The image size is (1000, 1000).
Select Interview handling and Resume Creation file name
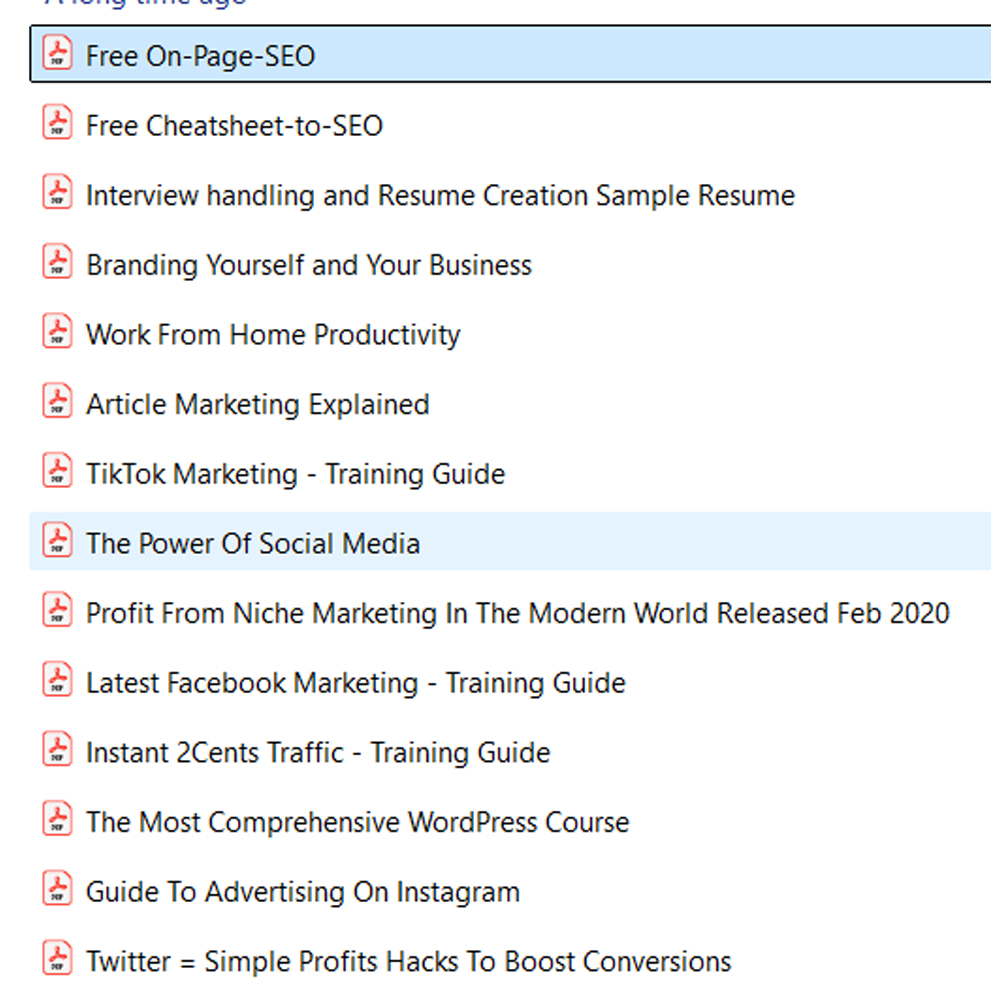point(440,195)
